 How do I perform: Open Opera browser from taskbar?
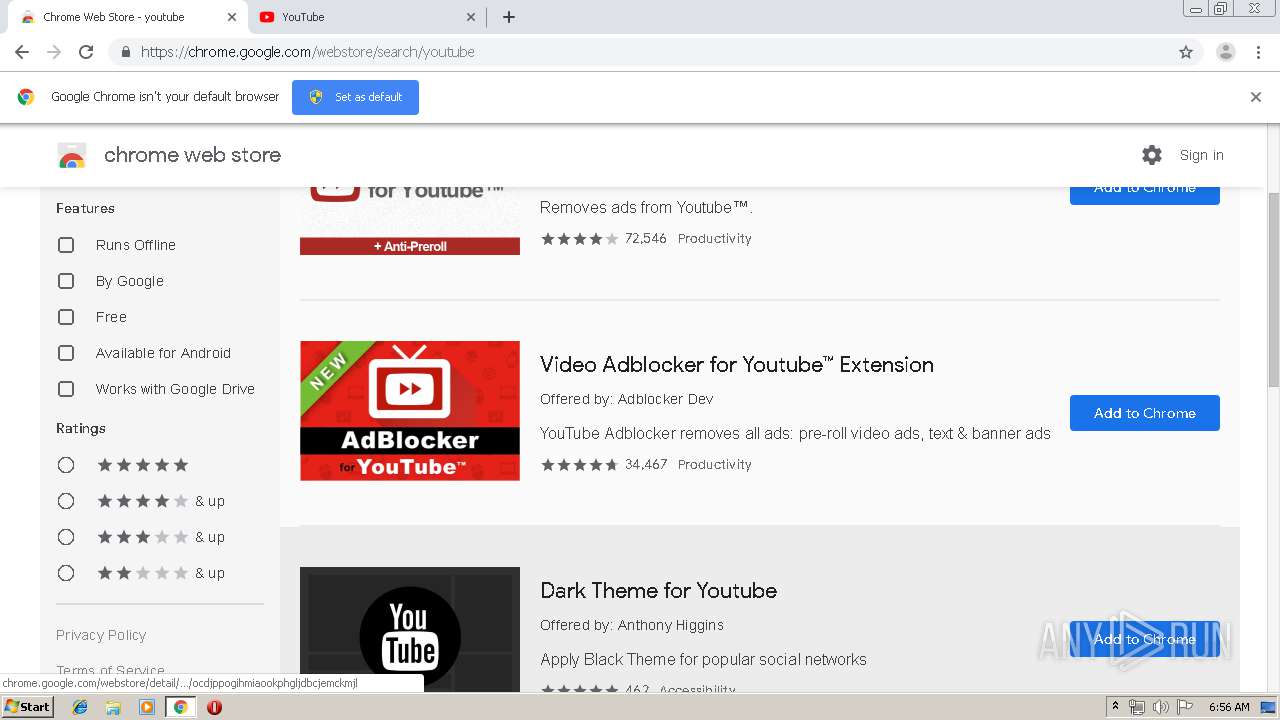click(214, 707)
